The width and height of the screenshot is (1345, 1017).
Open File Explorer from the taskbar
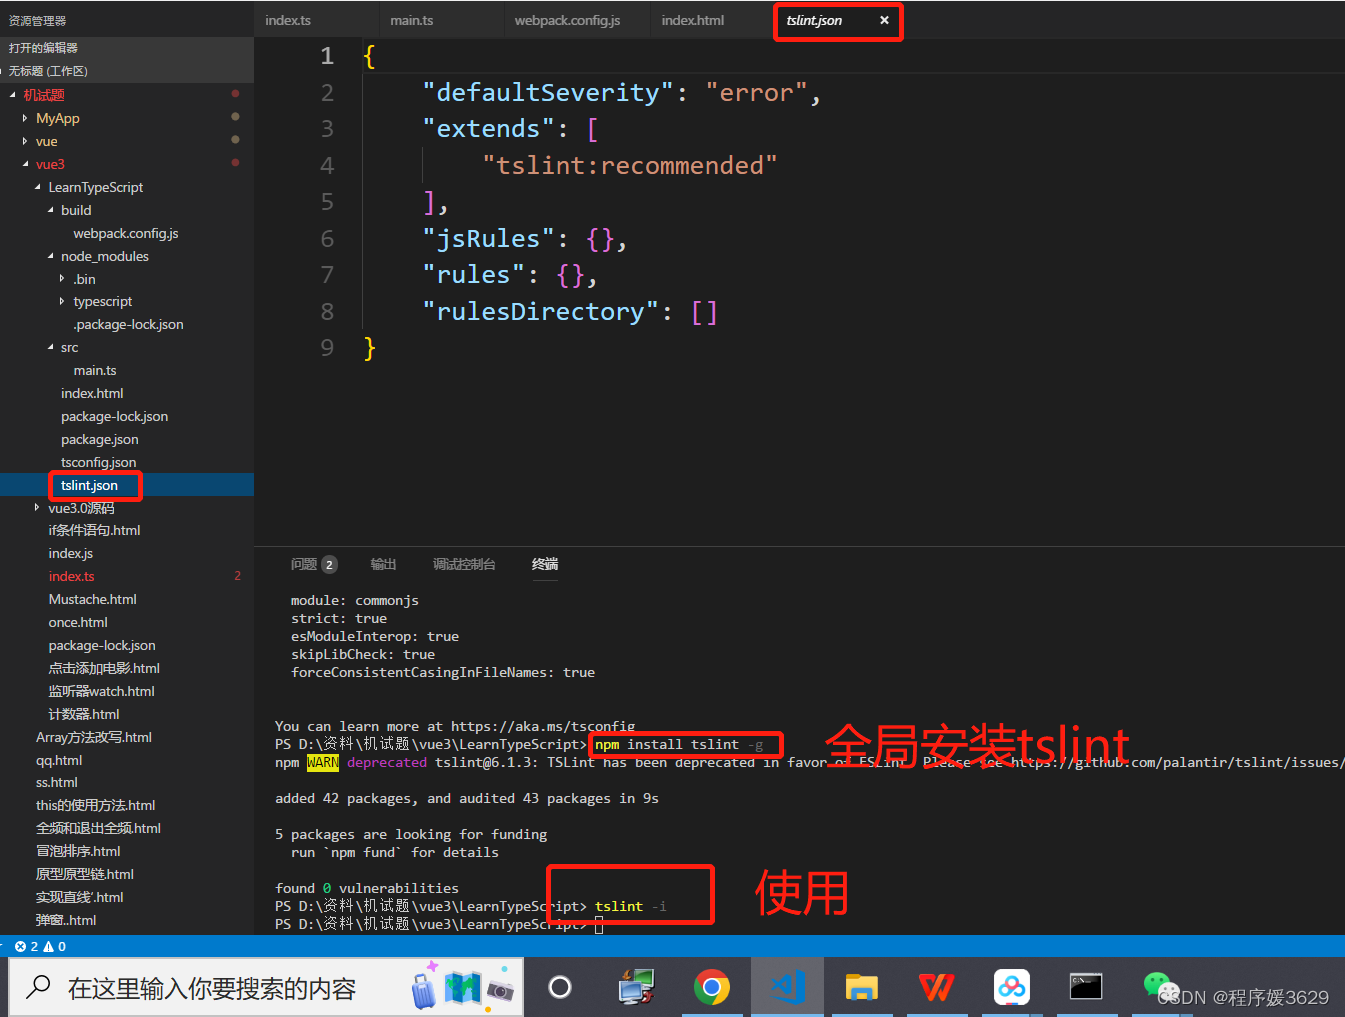pyautogui.click(x=861, y=987)
